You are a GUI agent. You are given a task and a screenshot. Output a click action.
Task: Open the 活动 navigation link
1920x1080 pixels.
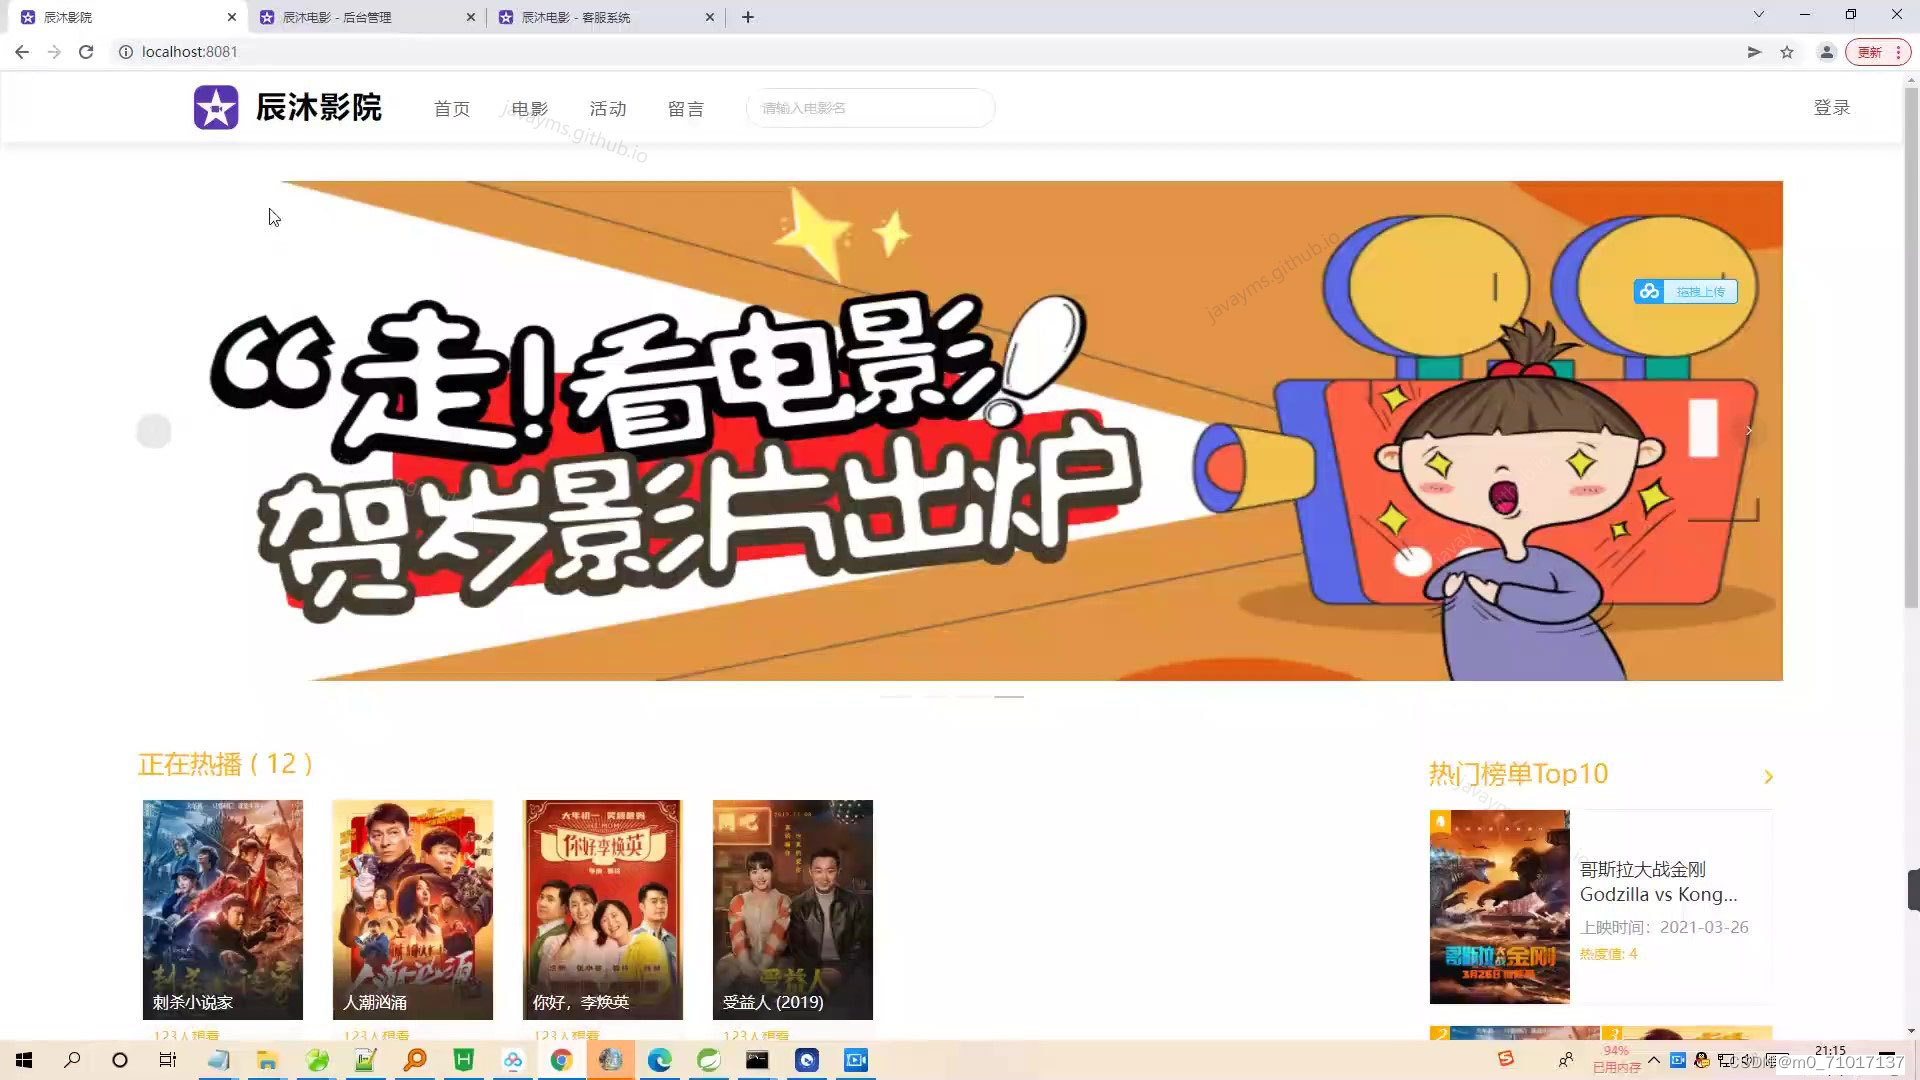[607, 108]
